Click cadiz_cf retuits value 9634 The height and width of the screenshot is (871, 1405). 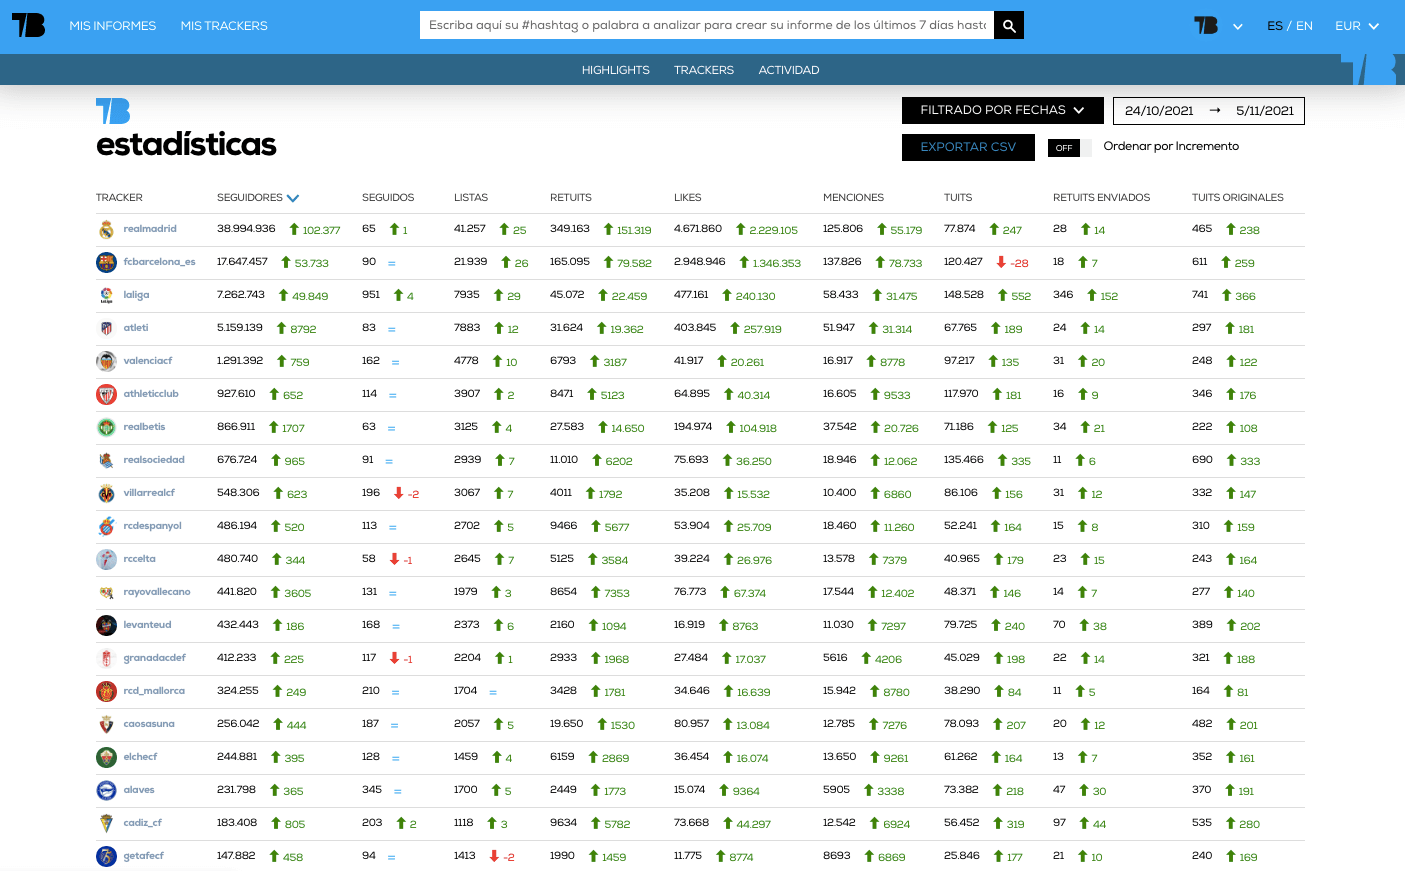pyautogui.click(x=564, y=823)
